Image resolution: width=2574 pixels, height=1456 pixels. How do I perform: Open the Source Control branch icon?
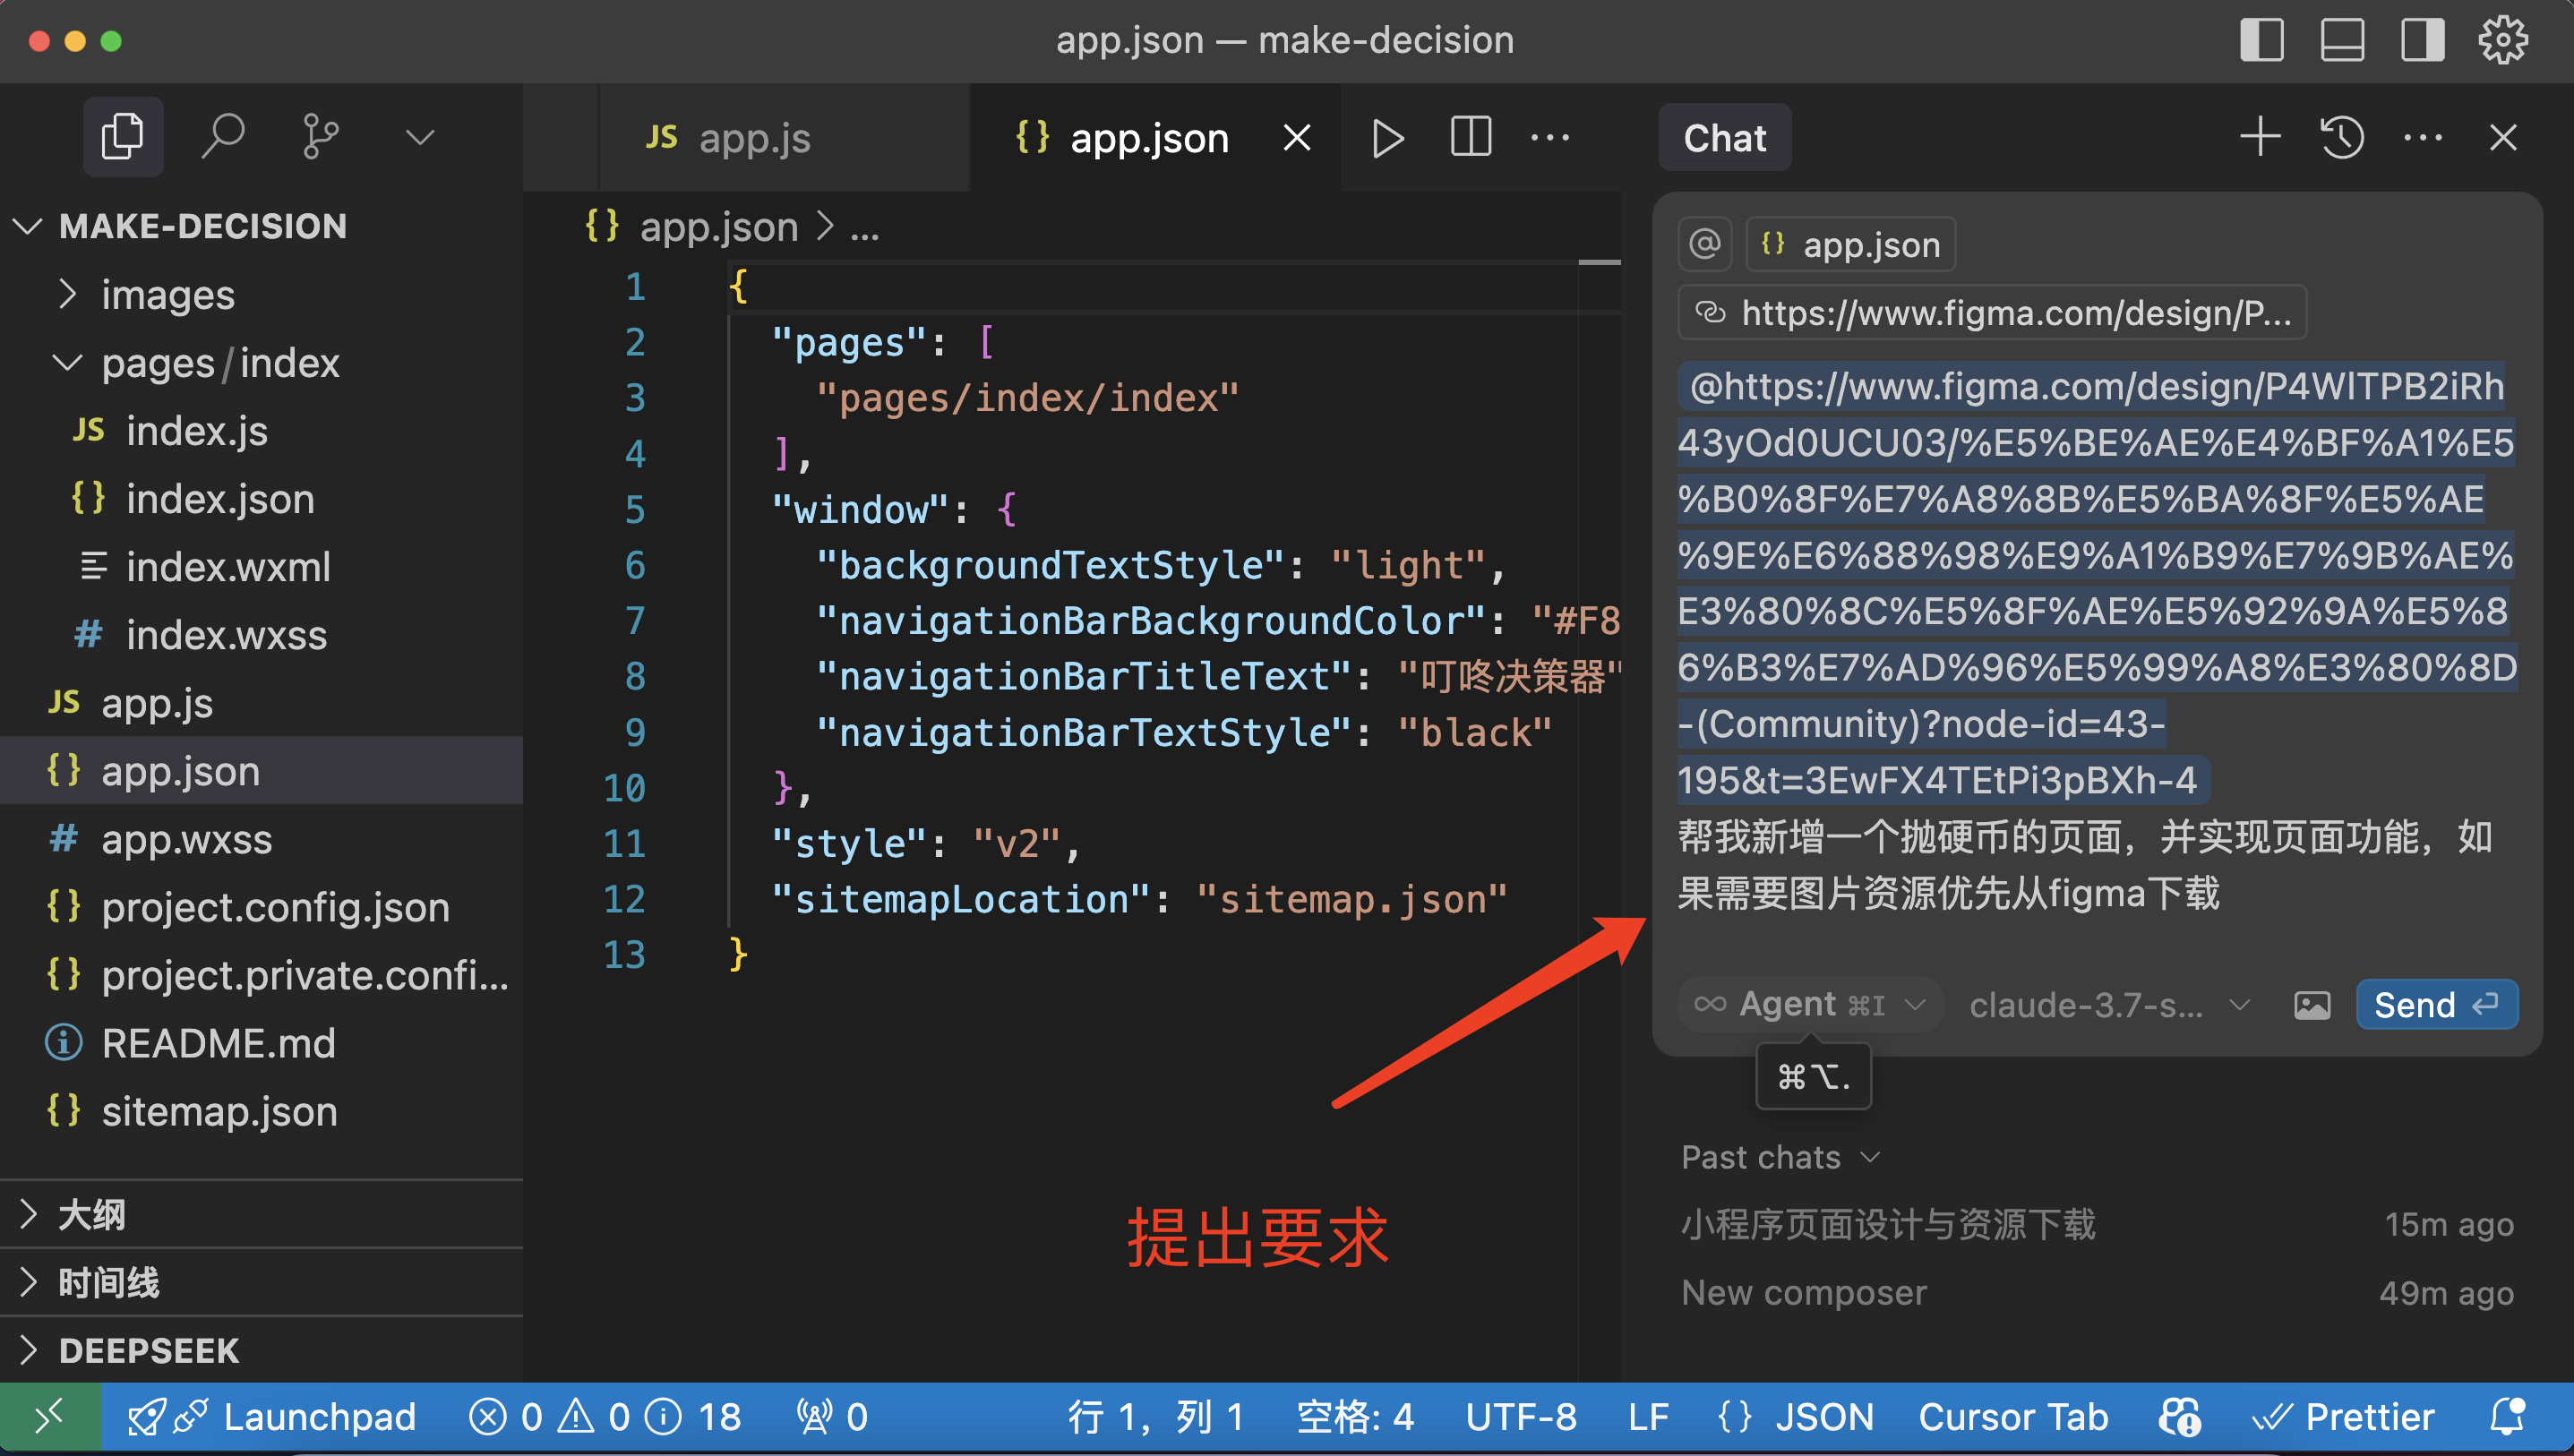click(x=320, y=137)
